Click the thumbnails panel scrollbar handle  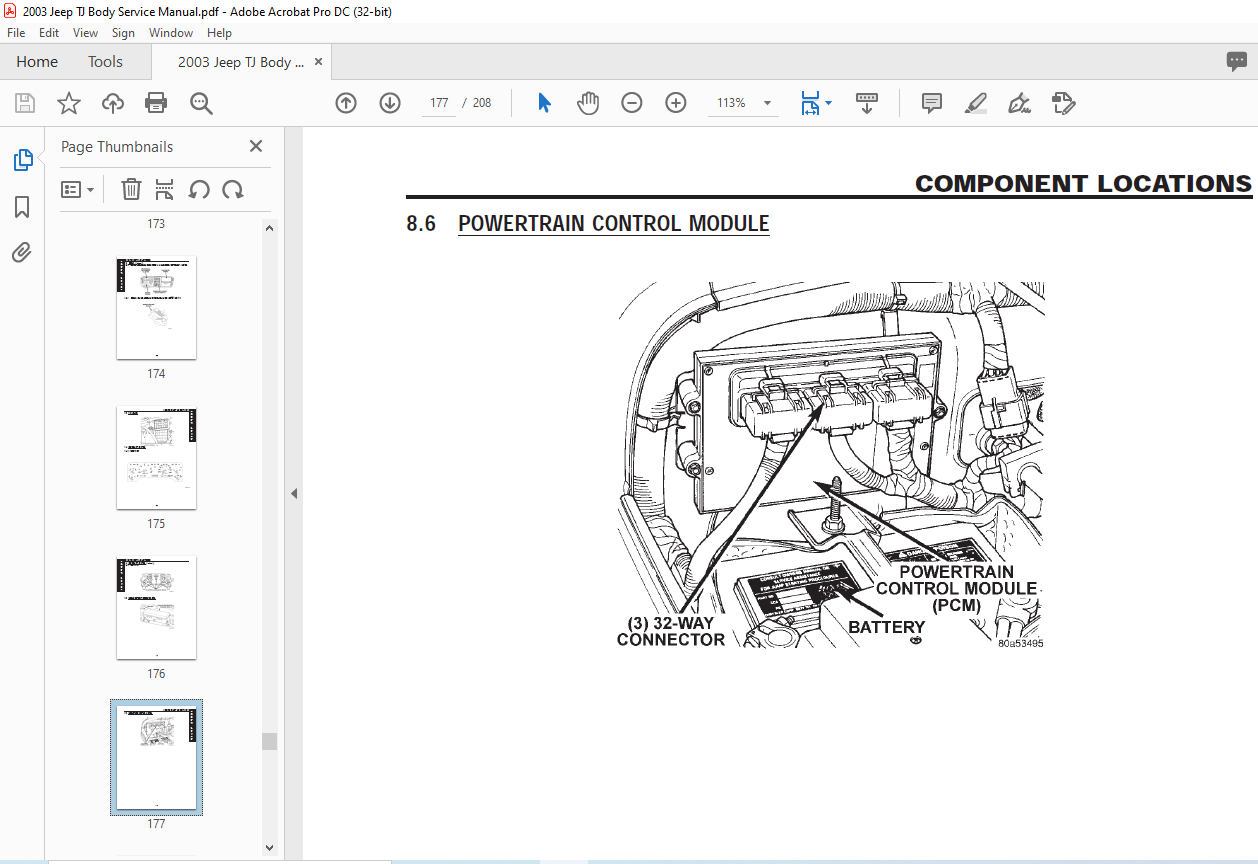(269, 741)
